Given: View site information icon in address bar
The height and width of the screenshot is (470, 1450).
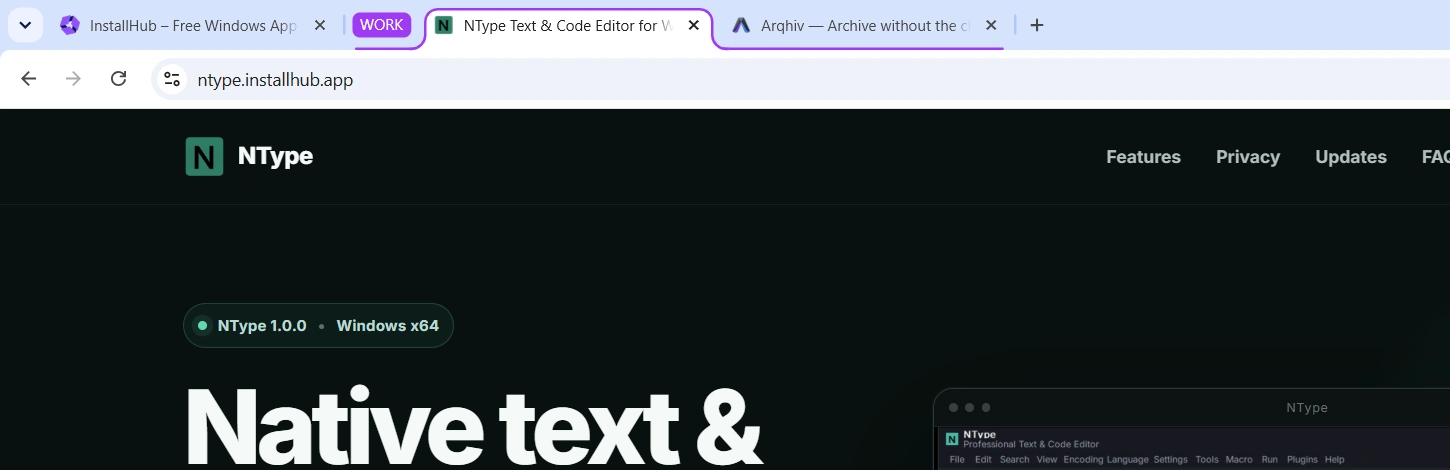Looking at the screenshot, I should click(172, 79).
